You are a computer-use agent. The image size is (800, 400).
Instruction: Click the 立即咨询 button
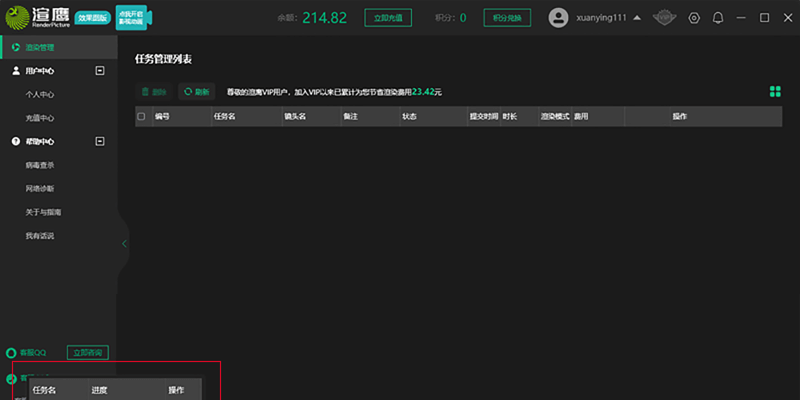tap(87, 352)
